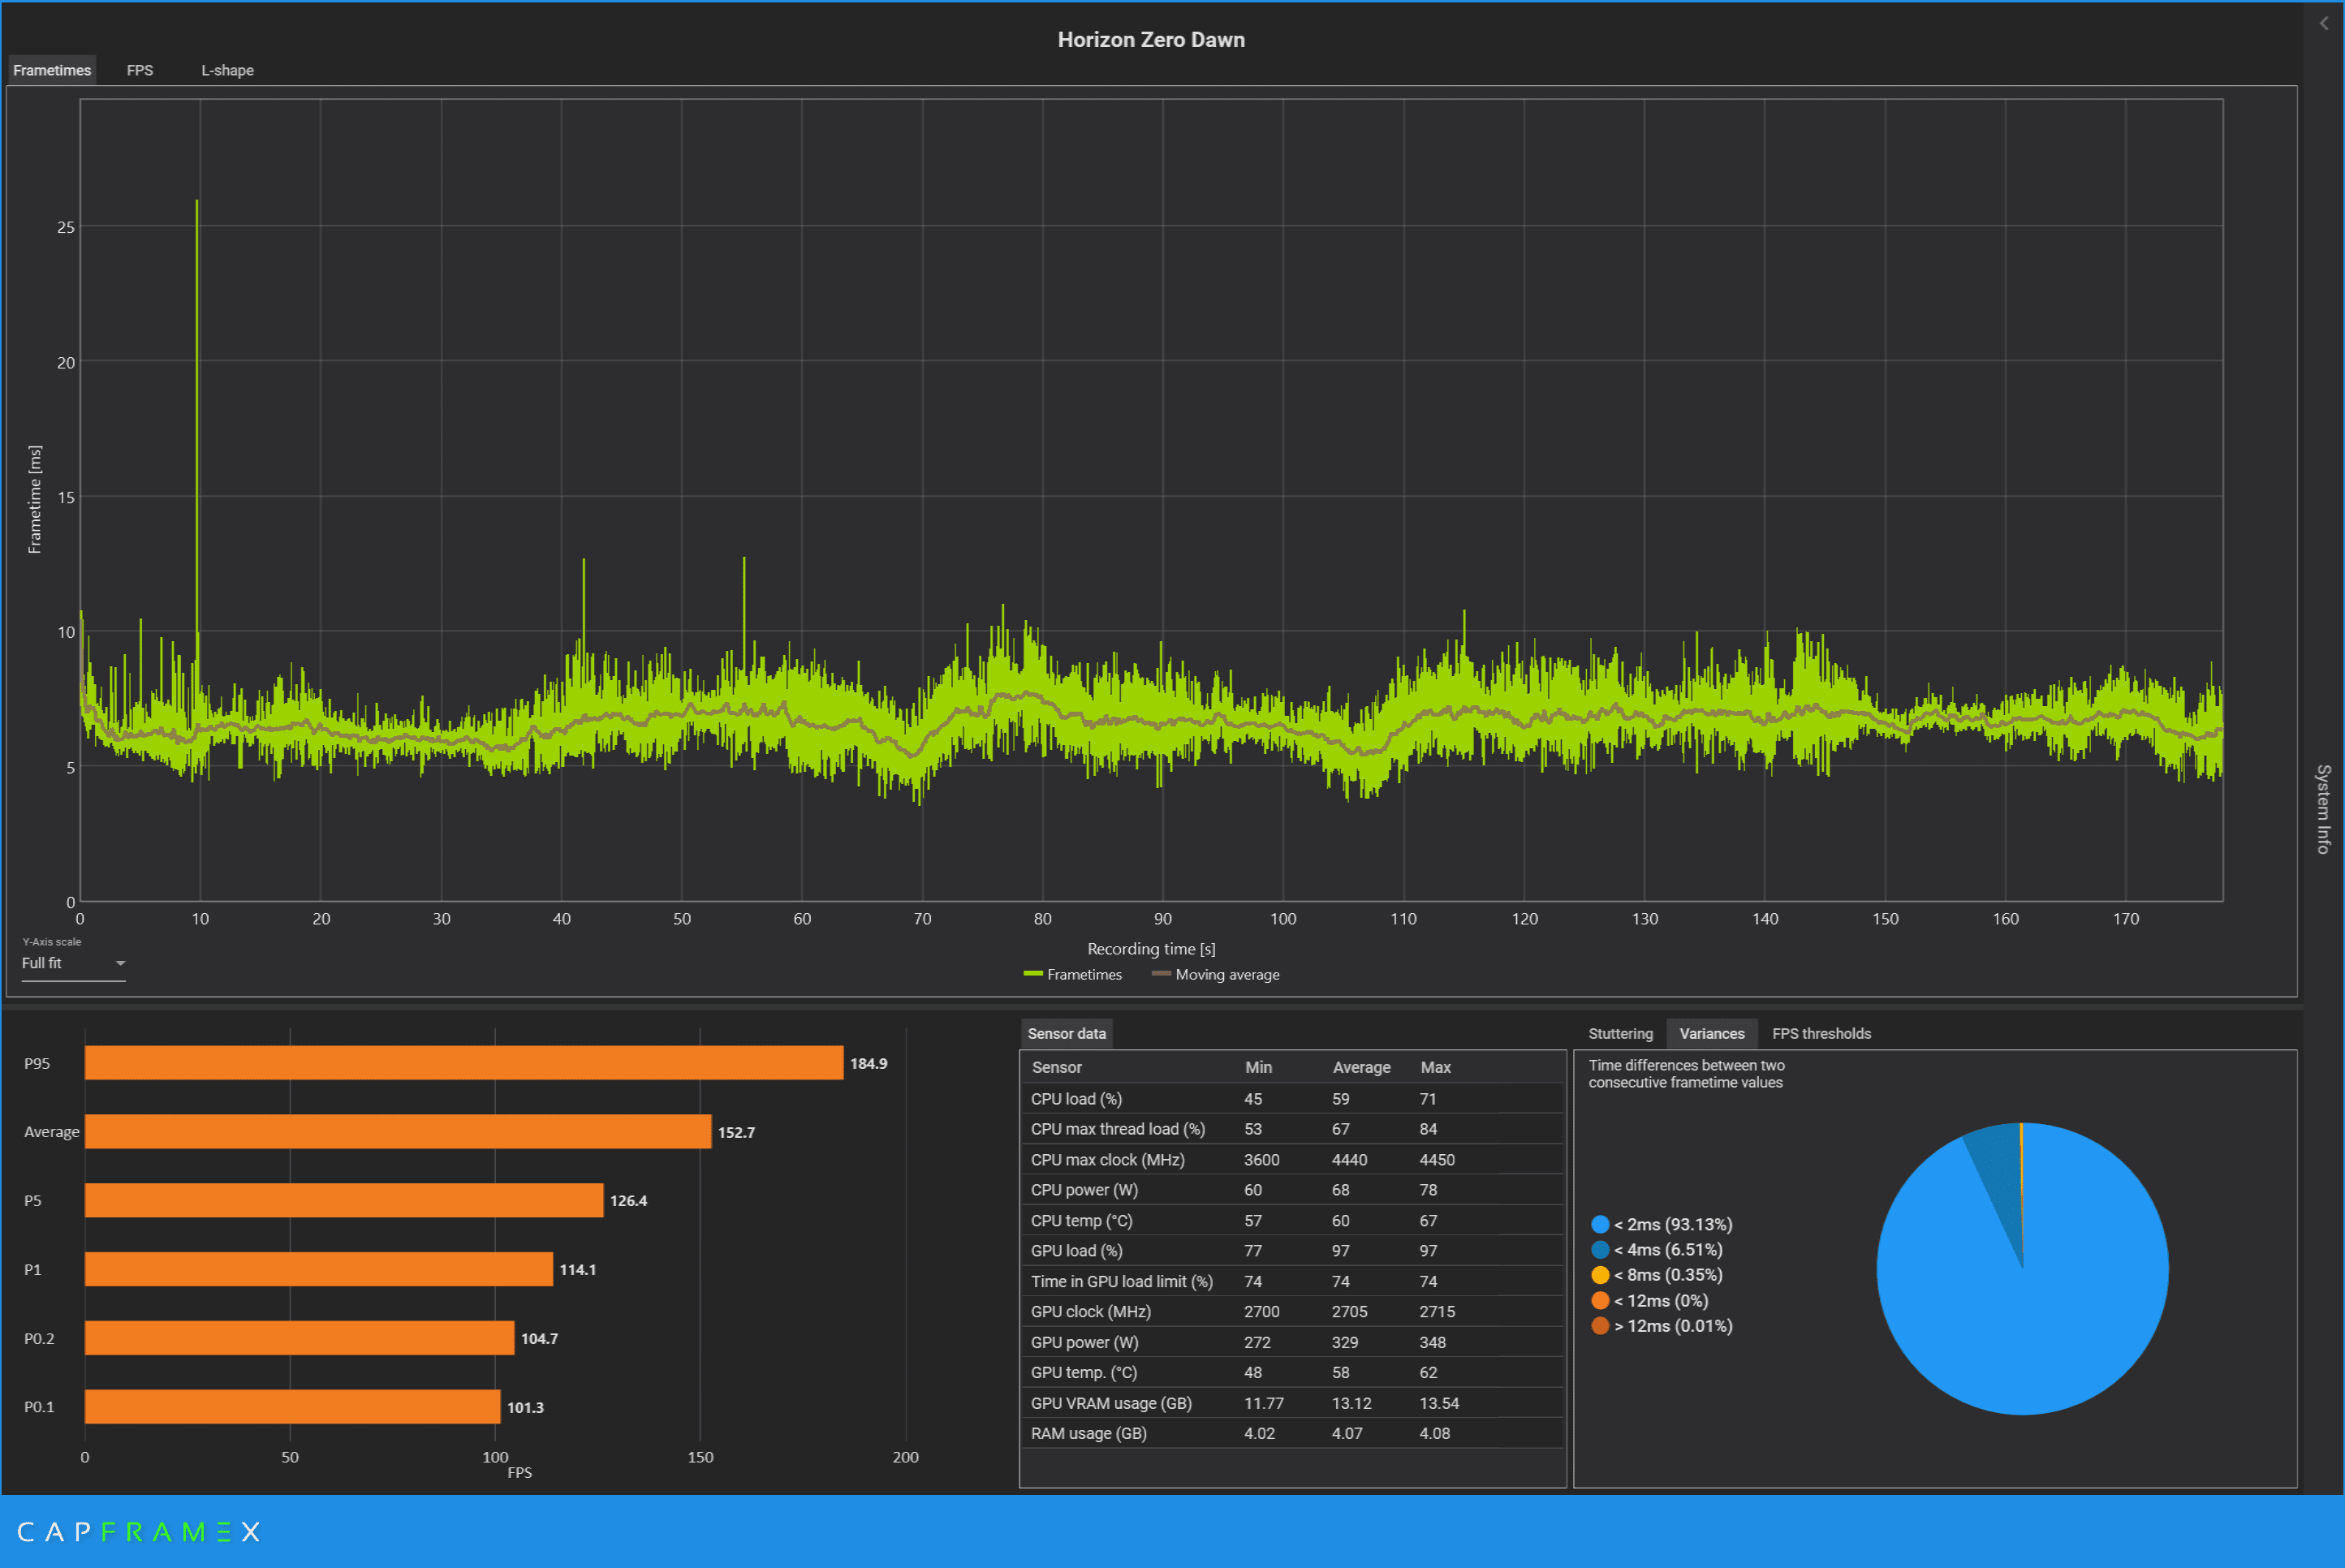Screen dimensions: 2345x1568
Task: Click the Min column header
Action: (1258, 1067)
